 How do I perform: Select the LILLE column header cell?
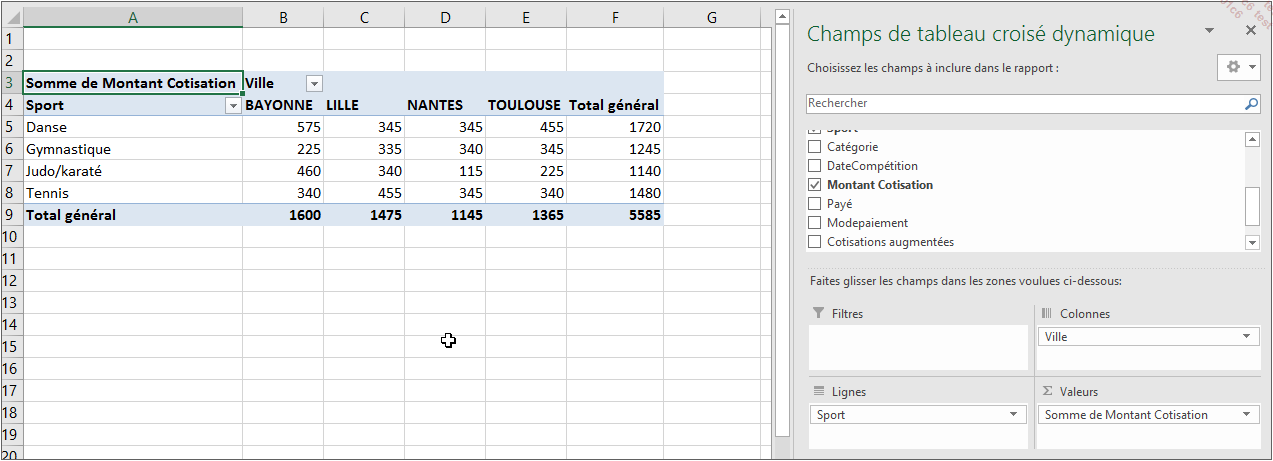[364, 105]
